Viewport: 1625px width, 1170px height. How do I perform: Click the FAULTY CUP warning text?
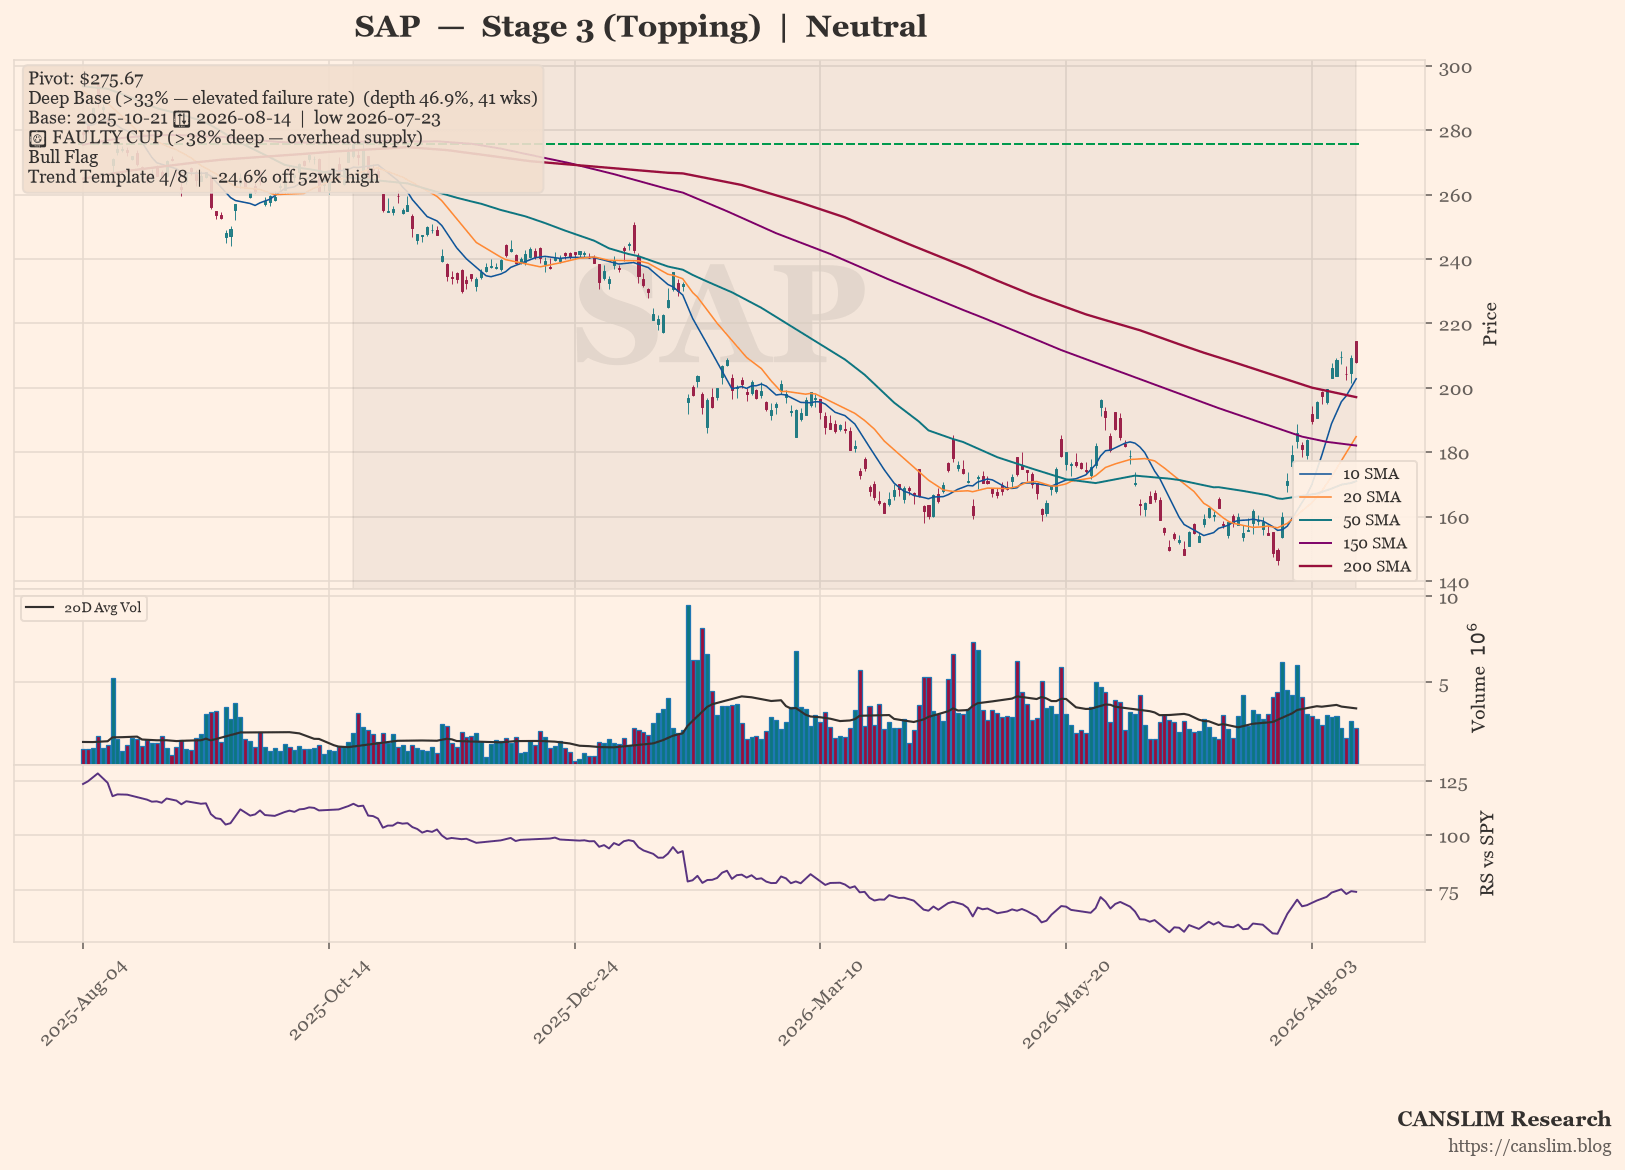pyautogui.click(x=225, y=137)
